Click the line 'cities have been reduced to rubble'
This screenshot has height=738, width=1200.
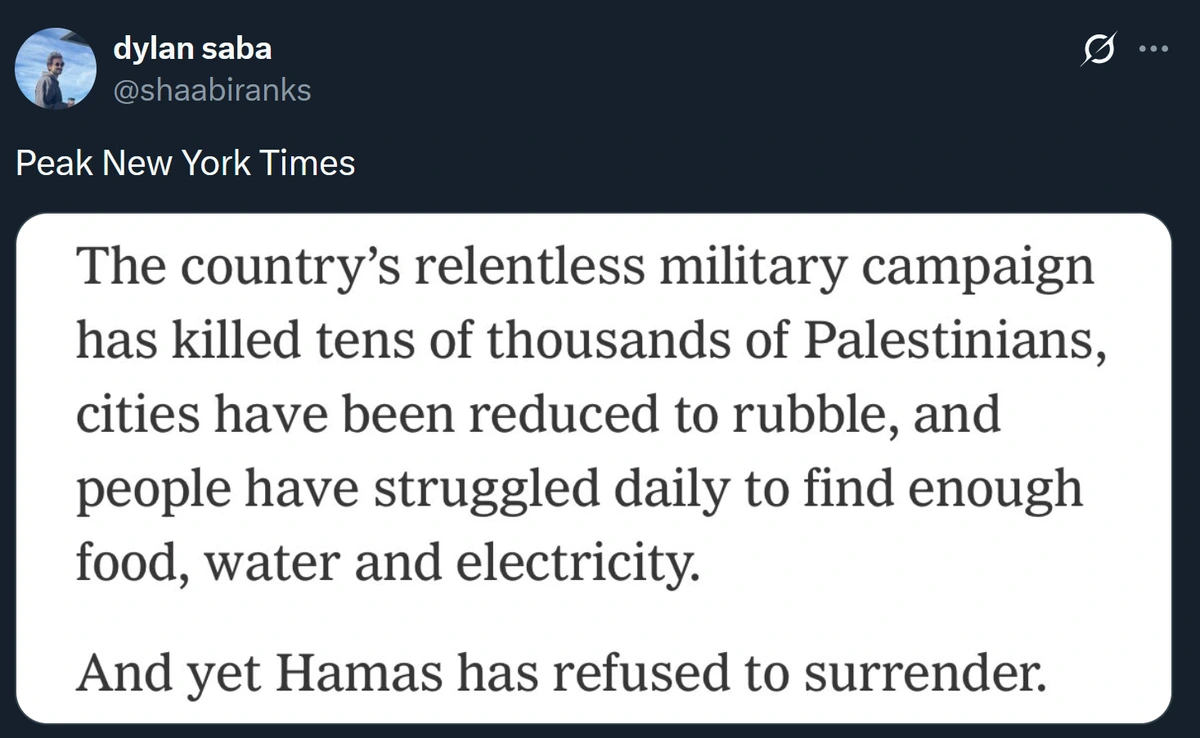point(538,412)
